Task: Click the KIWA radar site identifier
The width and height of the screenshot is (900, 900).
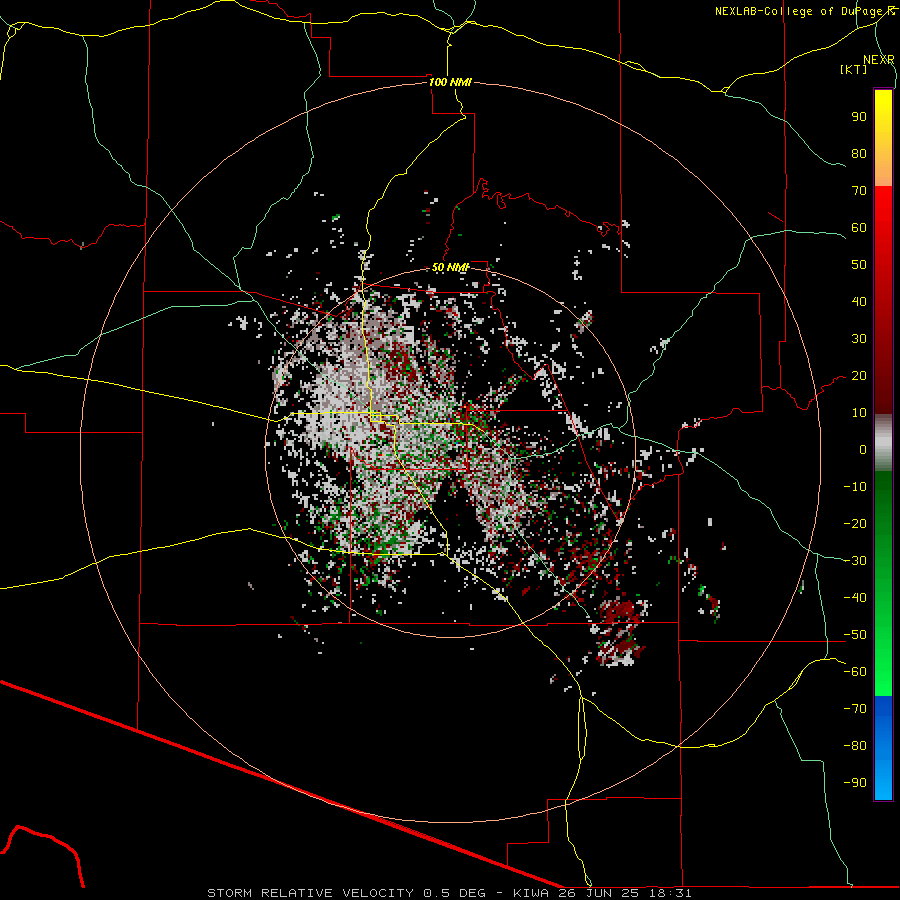Action: pyautogui.click(x=532, y=893)
